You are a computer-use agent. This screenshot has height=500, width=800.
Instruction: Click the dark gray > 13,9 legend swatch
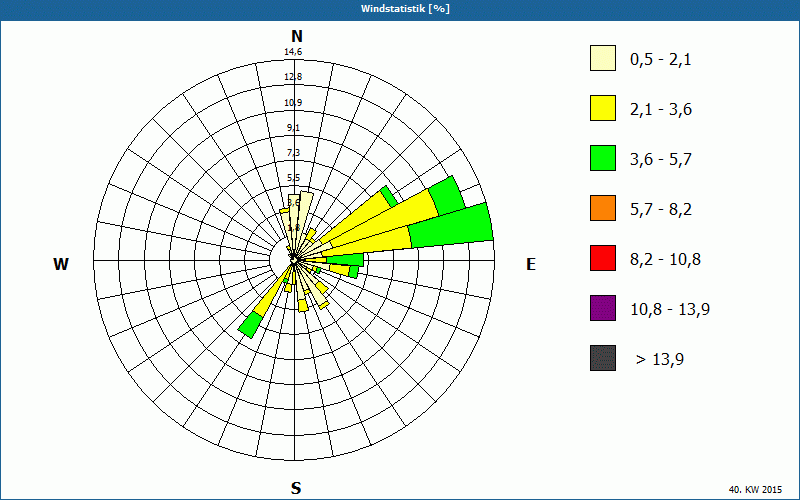pos(603,358)
